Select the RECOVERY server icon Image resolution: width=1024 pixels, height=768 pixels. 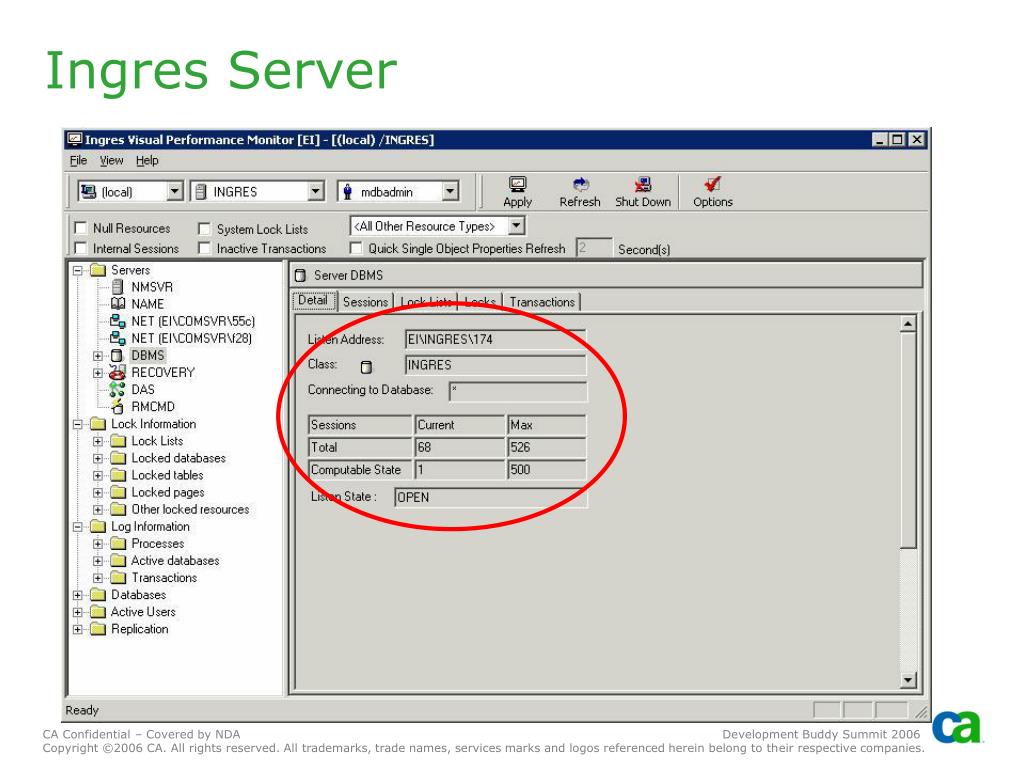(x=118, y=372)
